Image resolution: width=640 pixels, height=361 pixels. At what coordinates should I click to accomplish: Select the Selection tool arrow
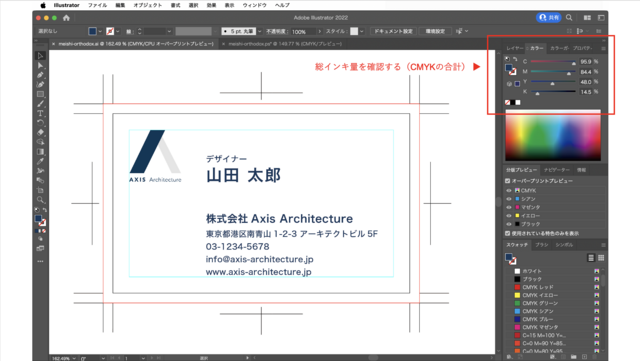40,56
